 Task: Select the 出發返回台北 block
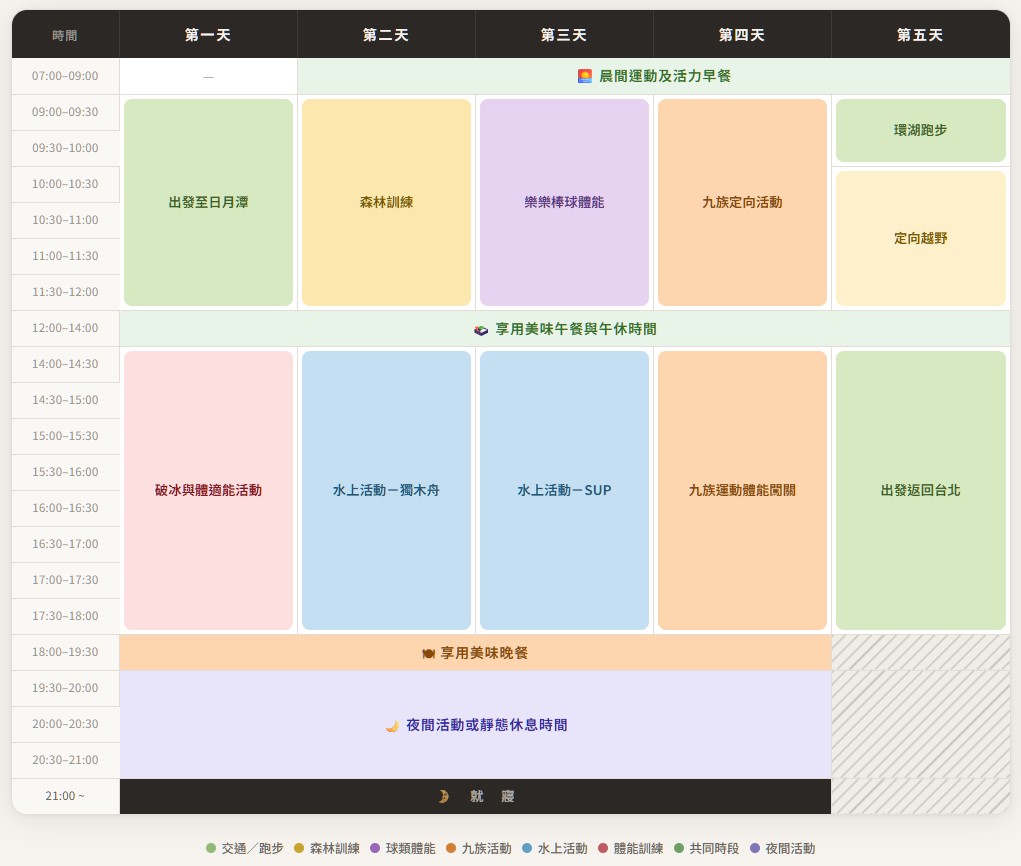(920, 490)
